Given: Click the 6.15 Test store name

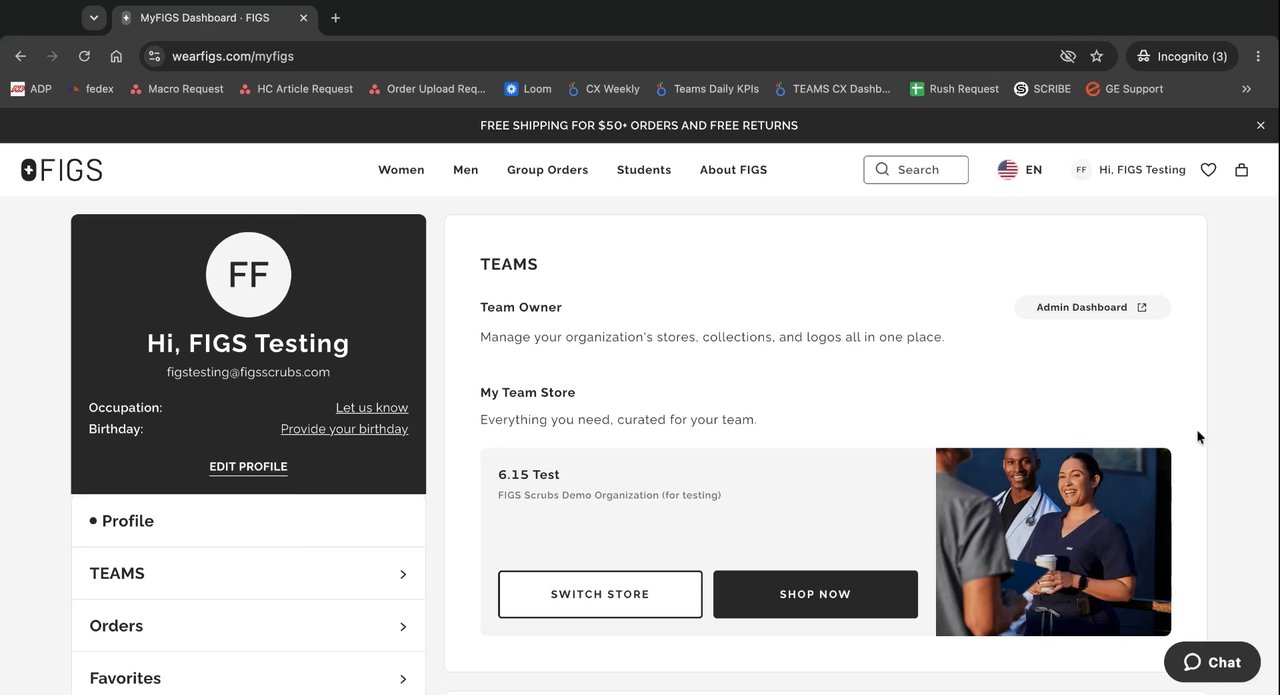Looking at the screenshot, I should (529, 474).
